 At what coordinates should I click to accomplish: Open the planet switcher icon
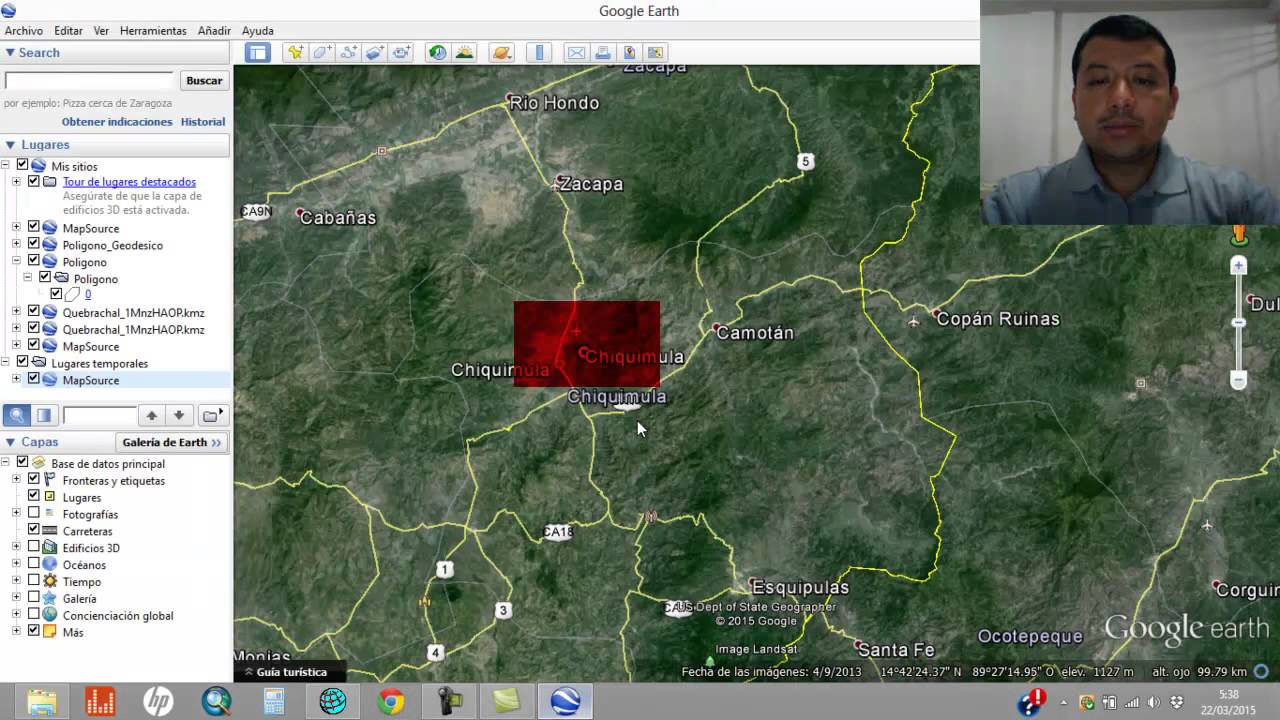click(502, 53)
